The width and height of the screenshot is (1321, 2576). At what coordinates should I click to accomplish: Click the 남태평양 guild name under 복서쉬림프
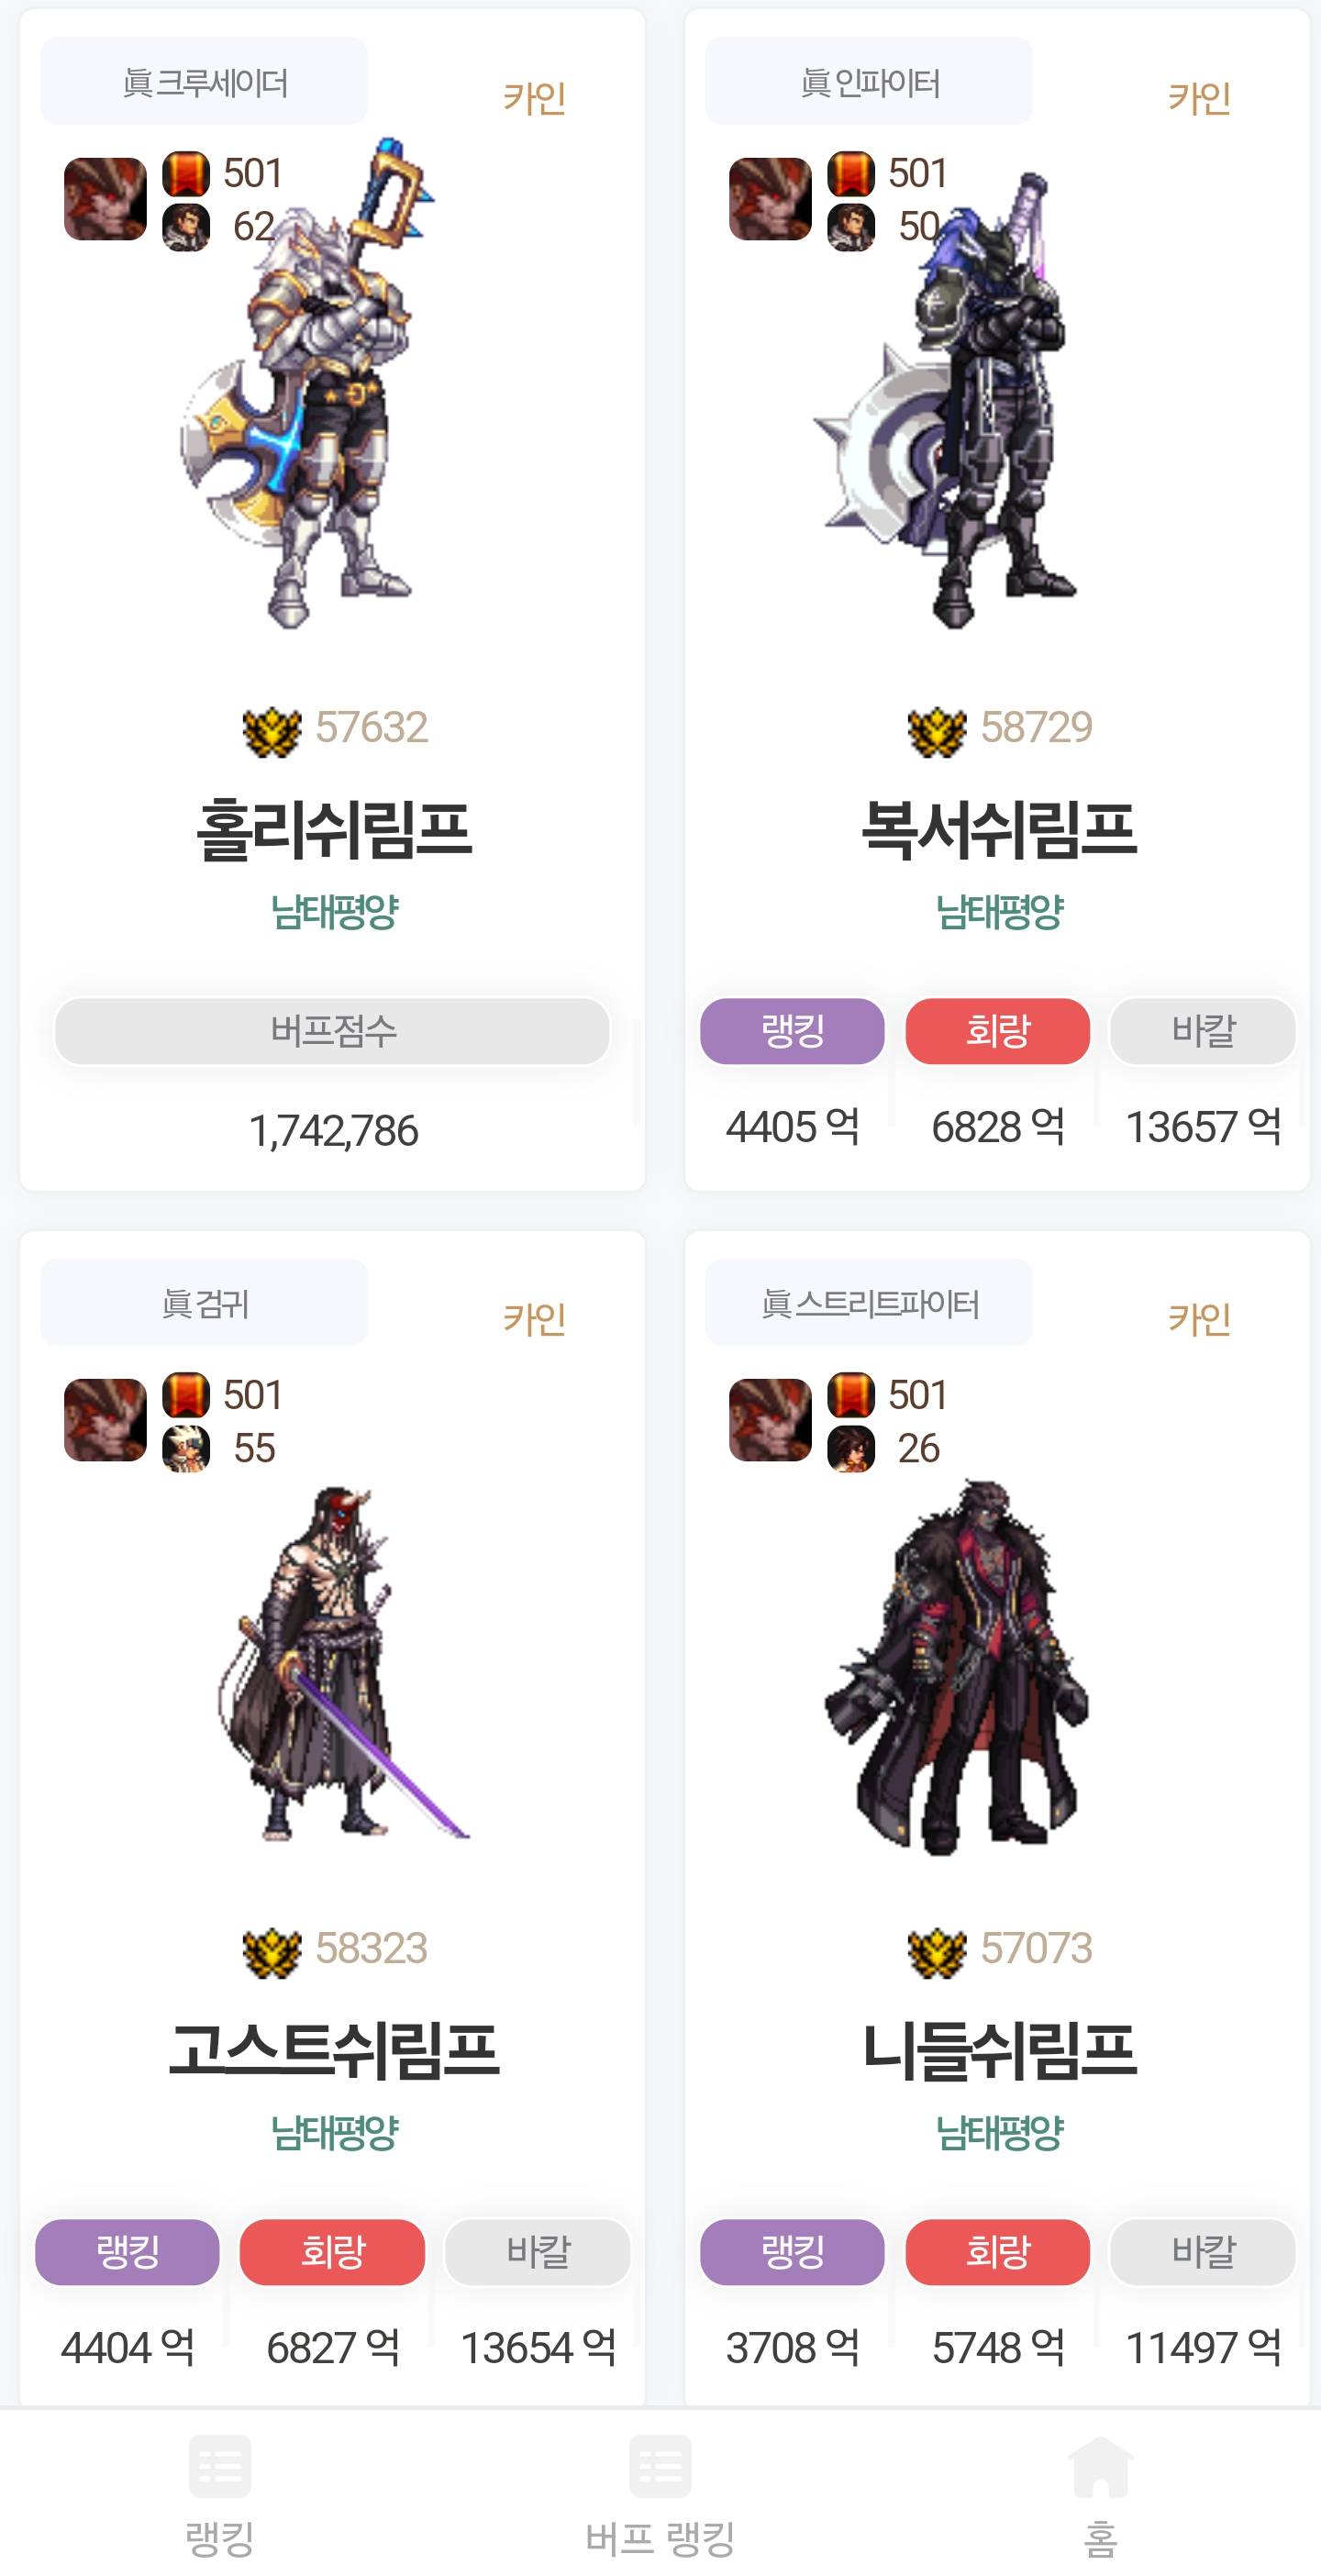tap(999, 911)
